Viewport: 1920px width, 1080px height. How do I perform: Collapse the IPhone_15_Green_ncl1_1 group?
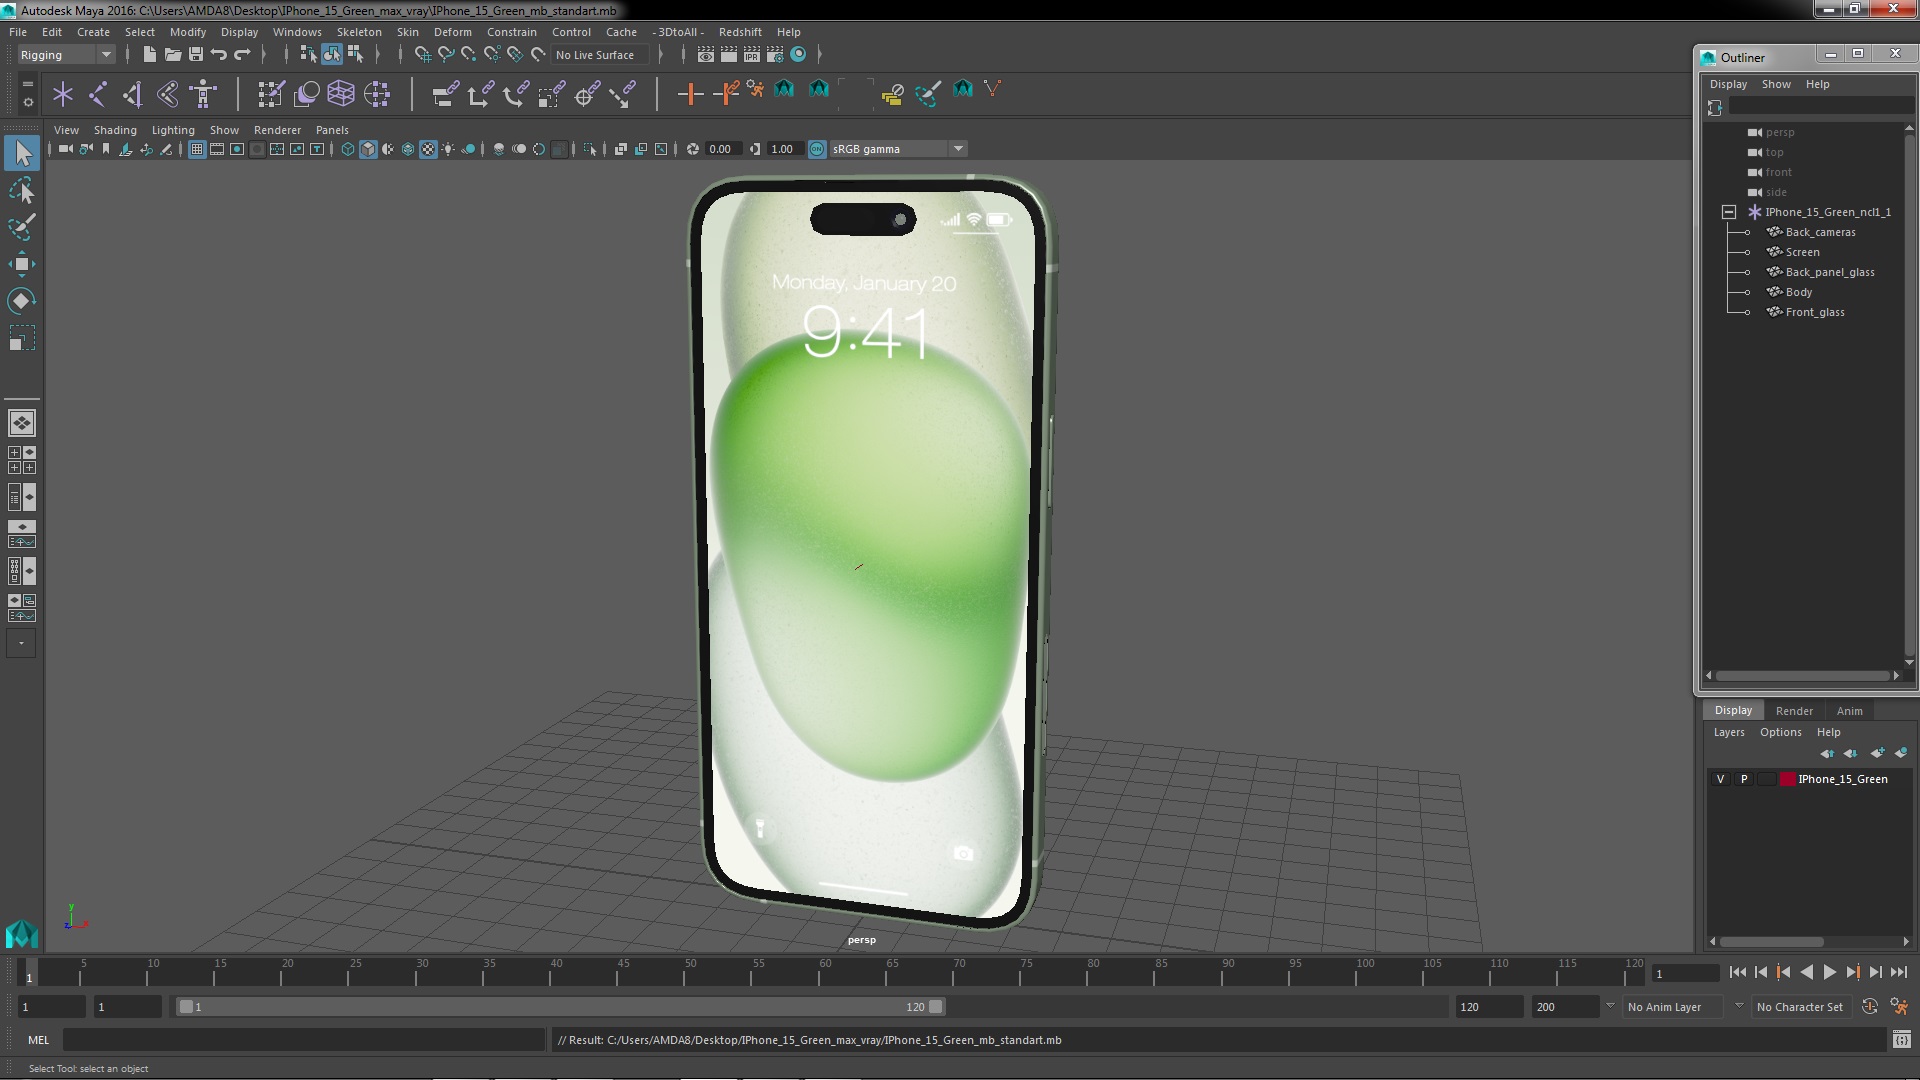coord(1728,212)
